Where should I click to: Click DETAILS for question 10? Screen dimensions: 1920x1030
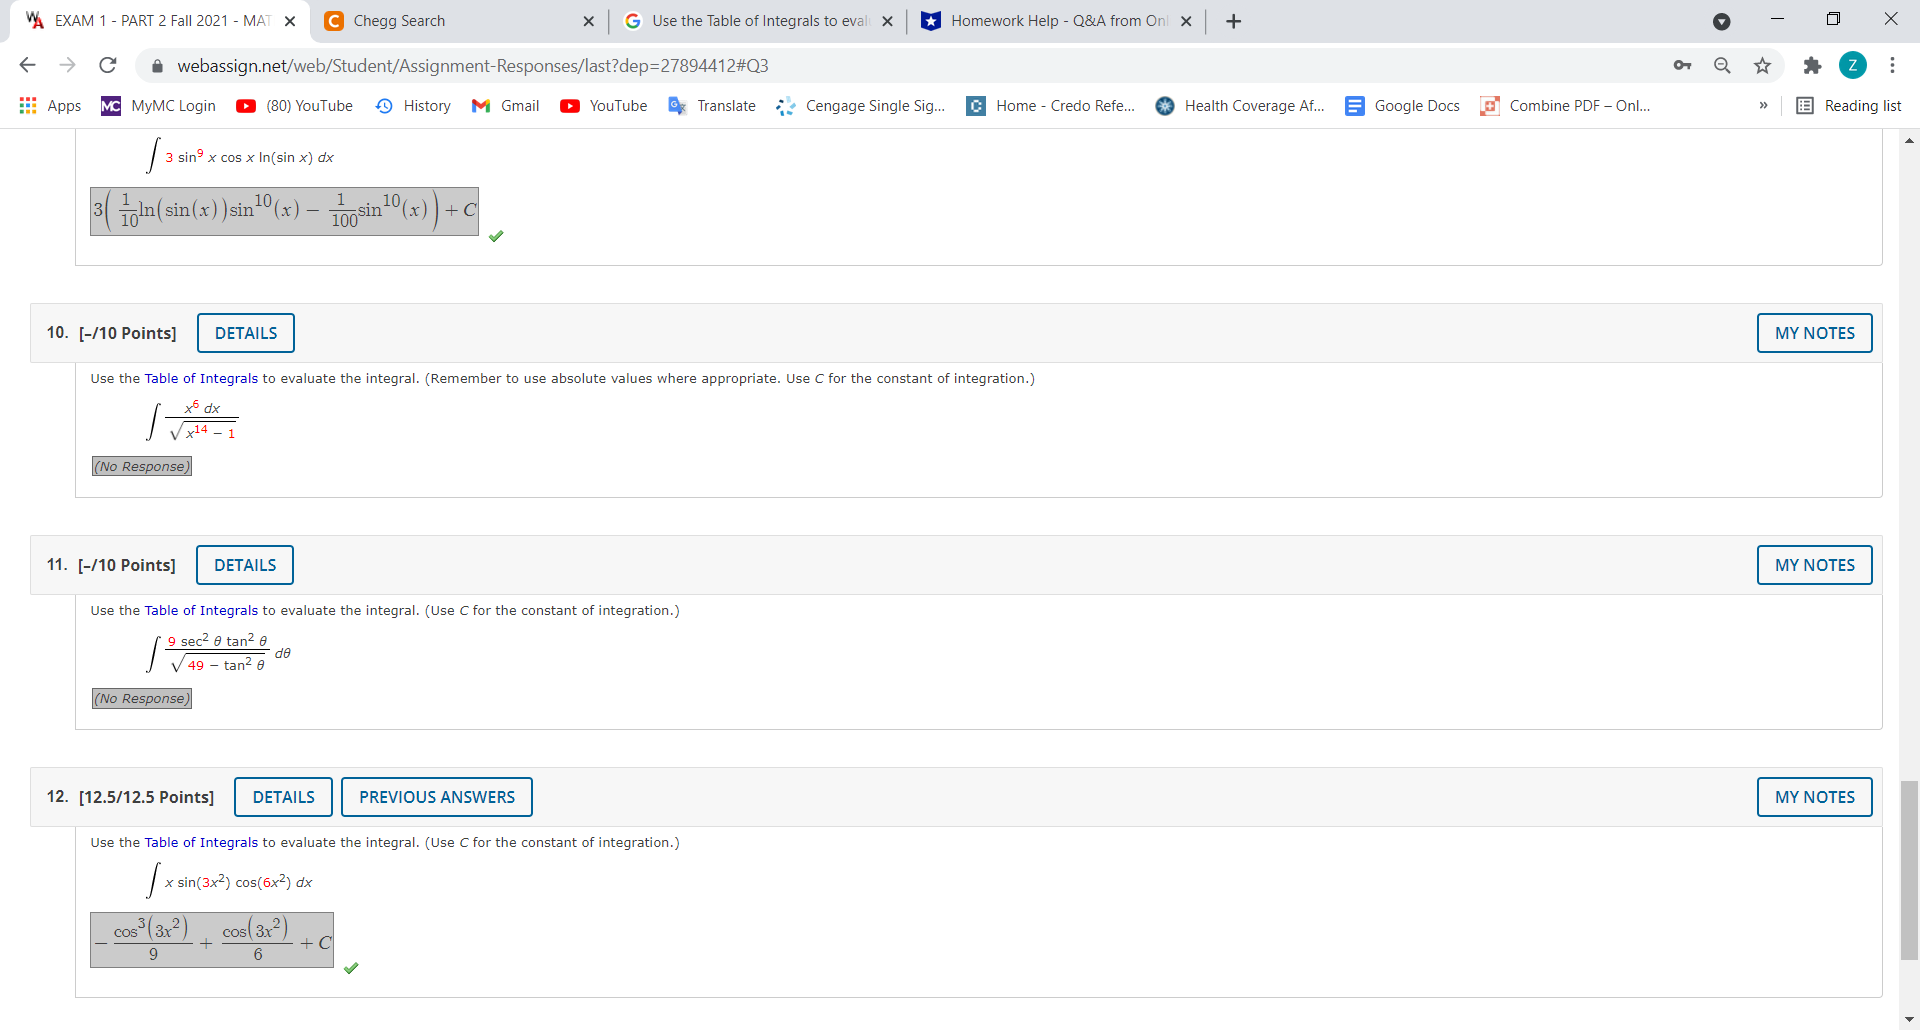coord(245,332)
